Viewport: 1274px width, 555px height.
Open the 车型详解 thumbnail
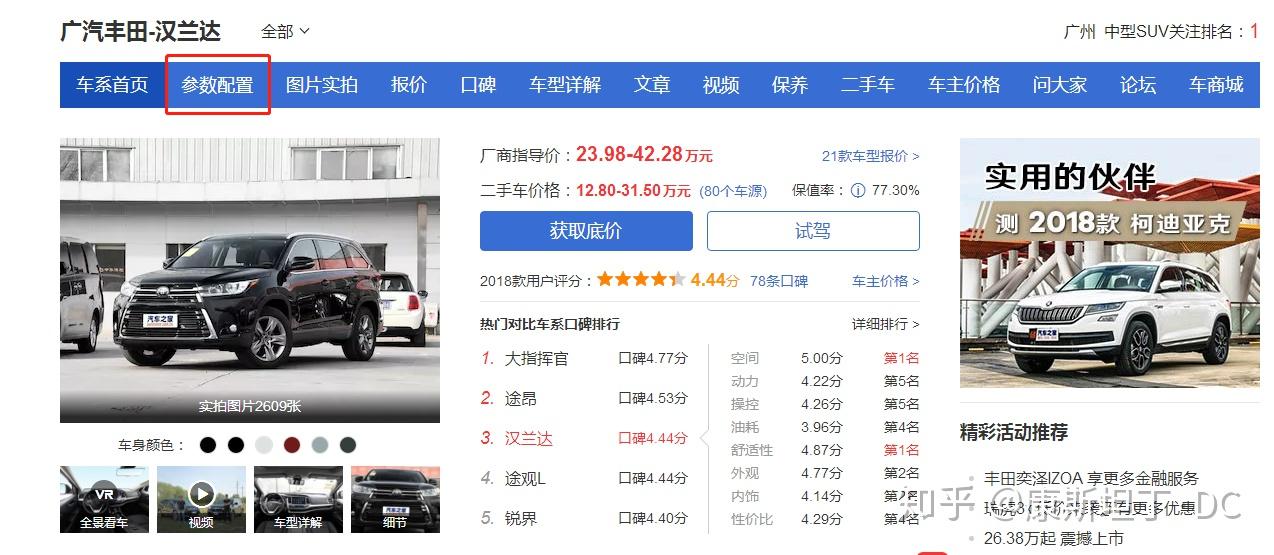[298, 499]
